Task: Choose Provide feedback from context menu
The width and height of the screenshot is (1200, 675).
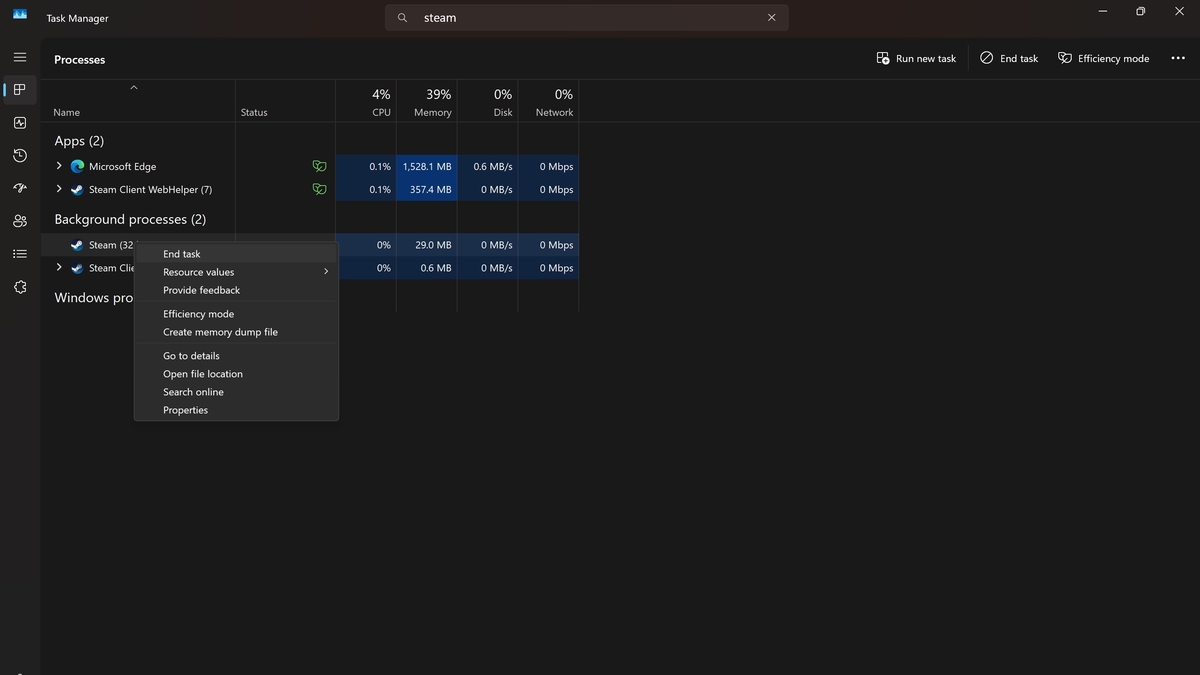Action: (x=236, y=290)
